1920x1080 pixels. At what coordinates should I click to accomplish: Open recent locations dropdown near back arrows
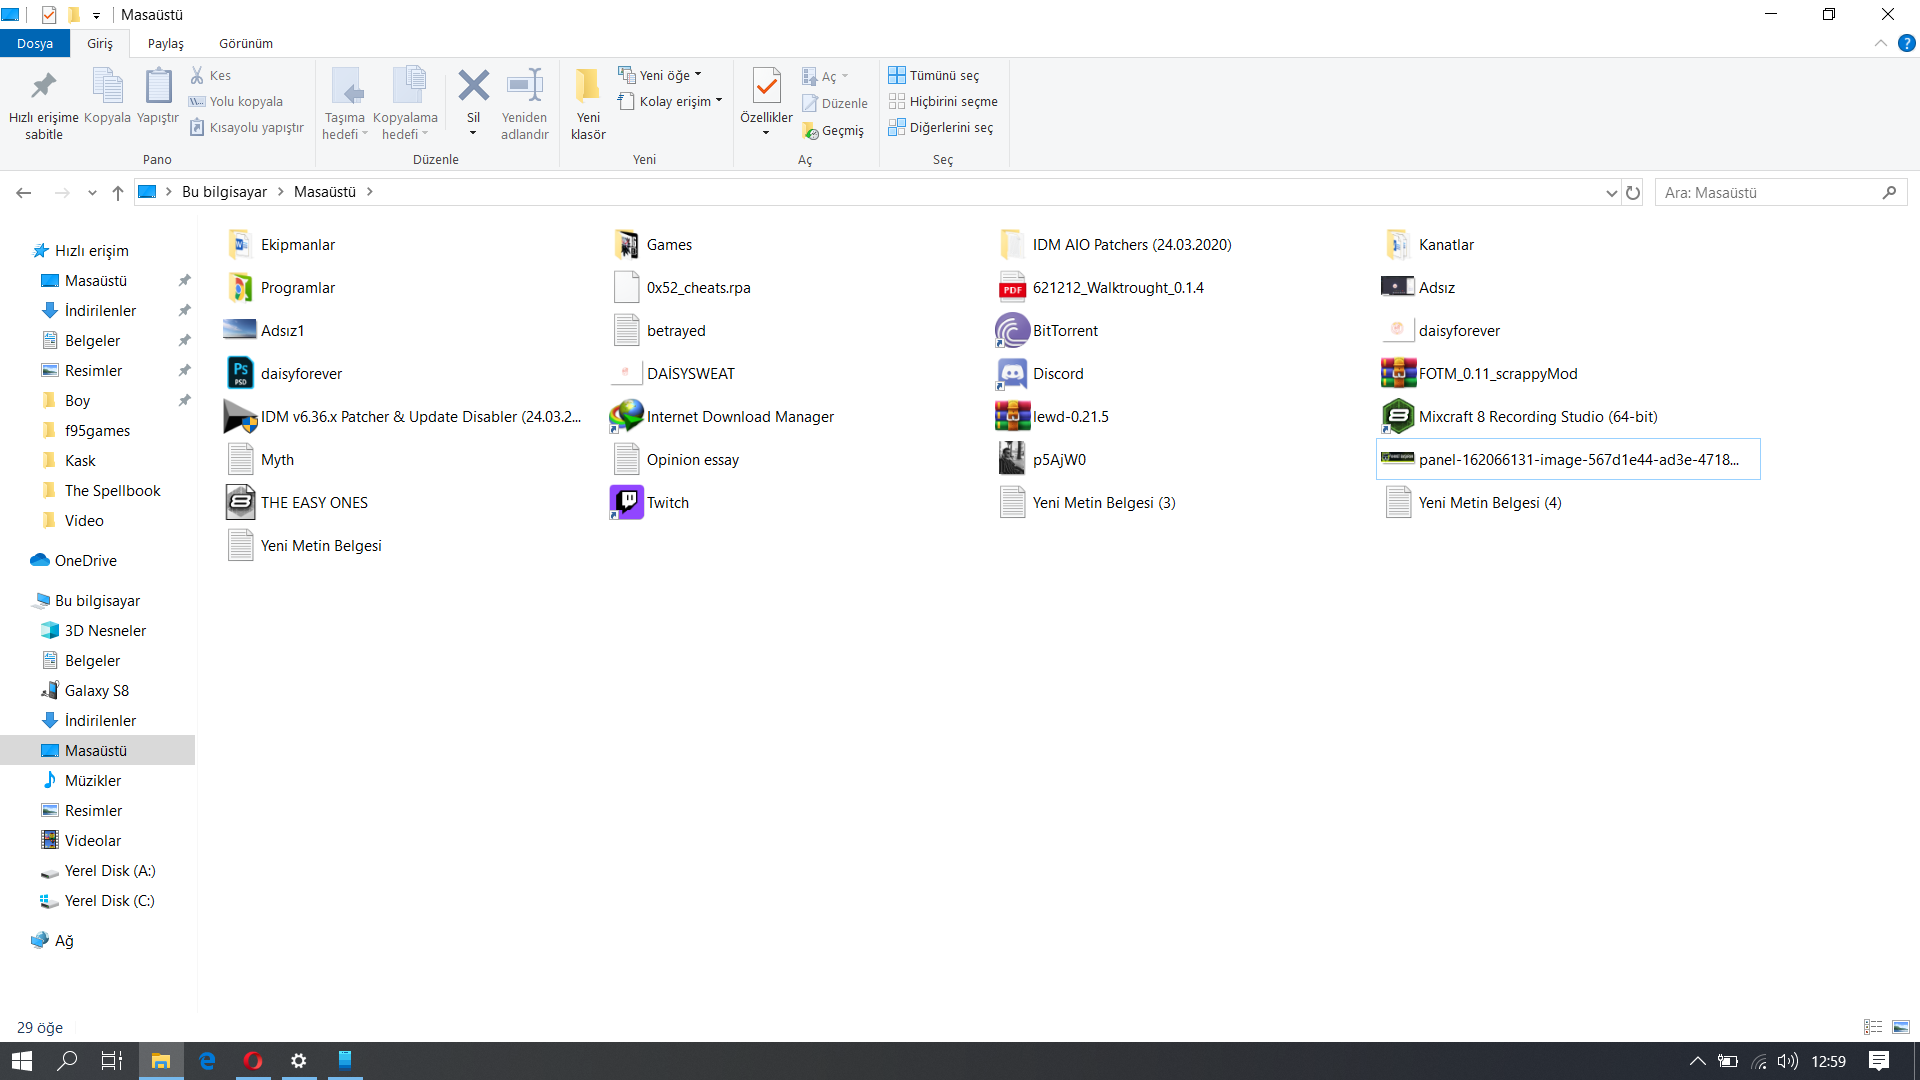pos(92,192)
